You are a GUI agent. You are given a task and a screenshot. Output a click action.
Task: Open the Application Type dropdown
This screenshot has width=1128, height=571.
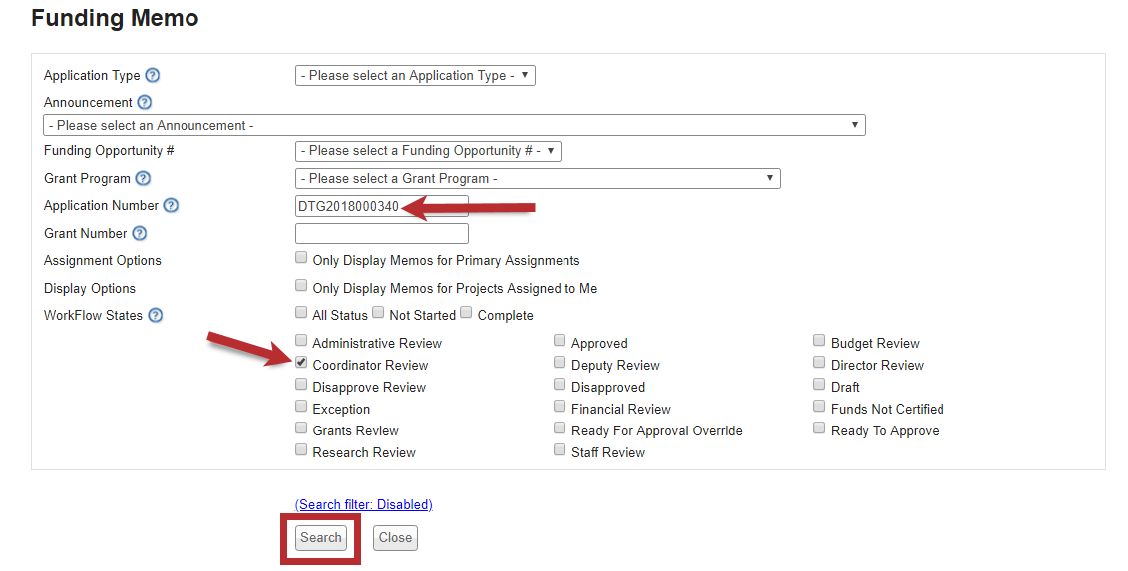415,76
